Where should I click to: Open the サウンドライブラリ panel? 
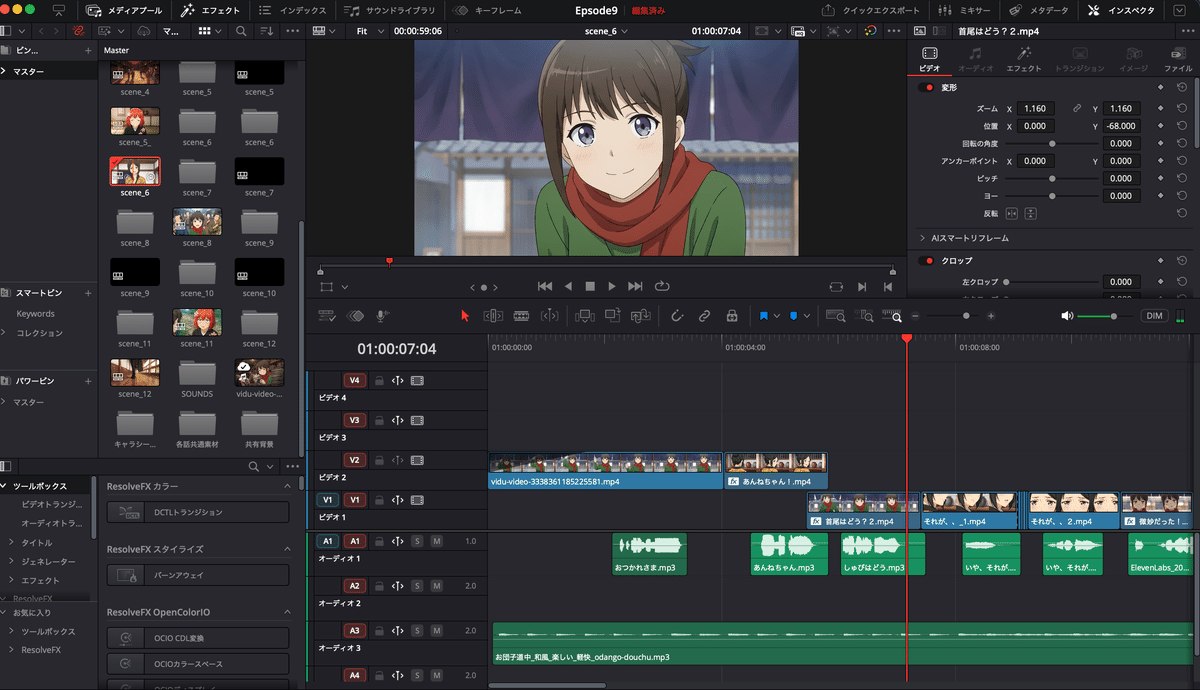click(x=389, y=10)
